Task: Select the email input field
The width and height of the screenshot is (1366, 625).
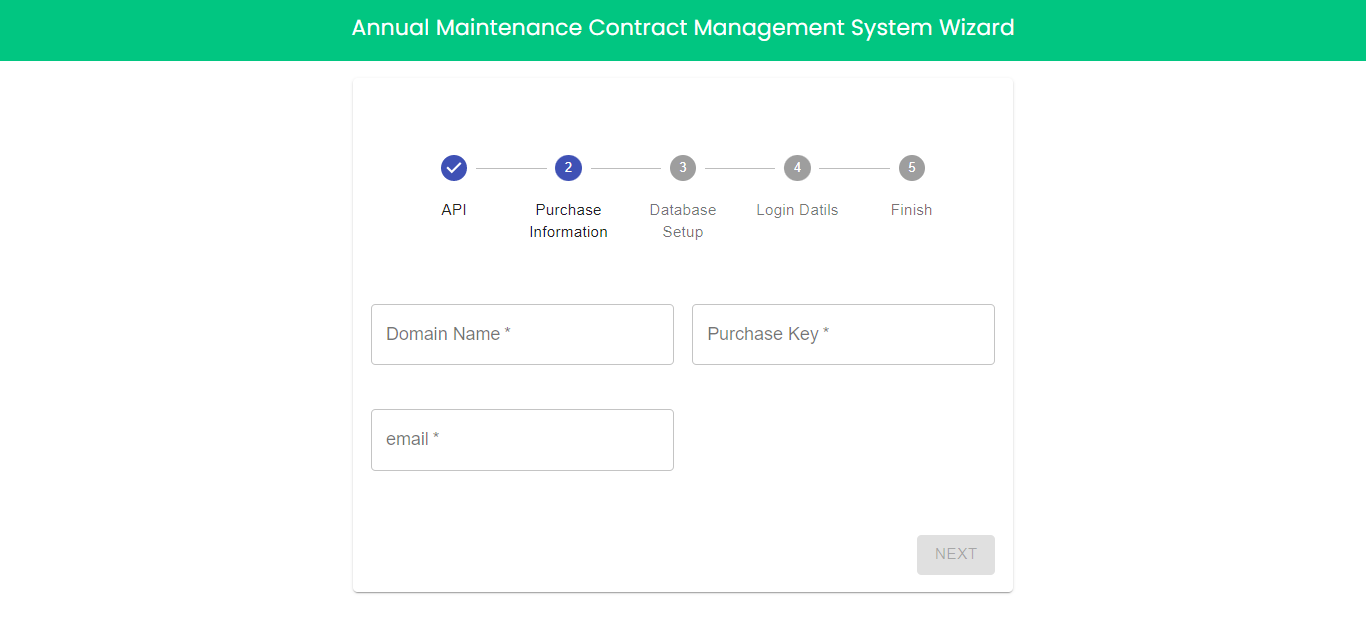Action: (522, 440)
